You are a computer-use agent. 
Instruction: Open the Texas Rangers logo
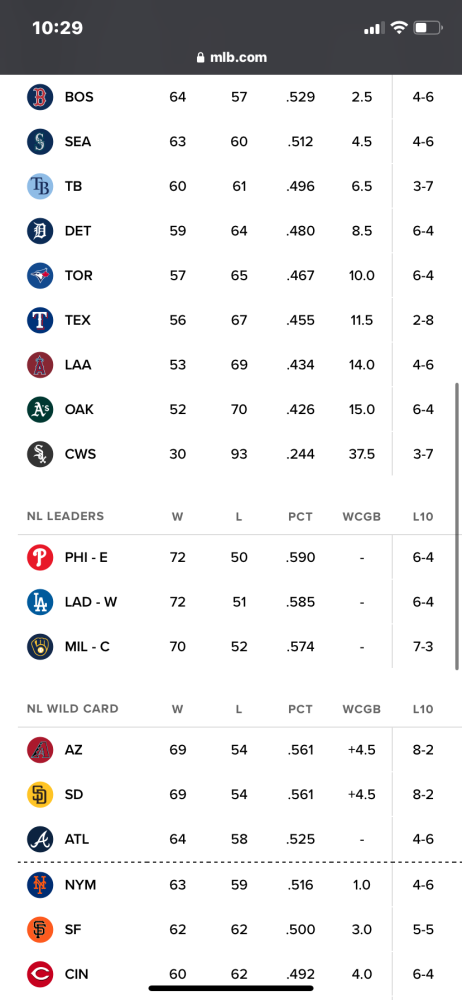click(x=40, y=320)
